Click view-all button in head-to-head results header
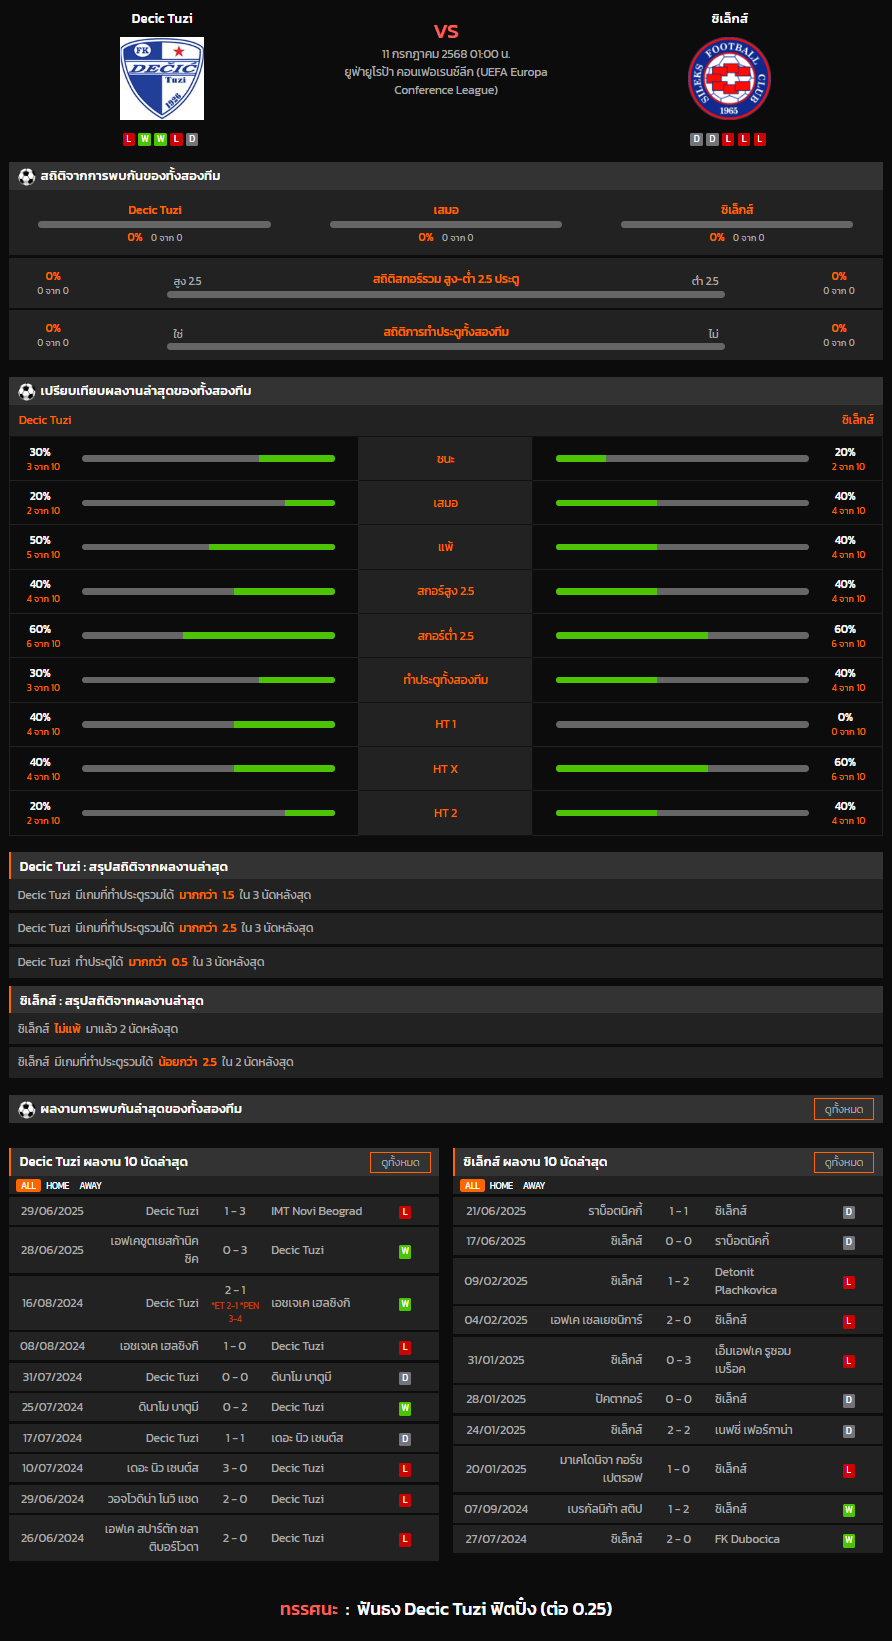This screenshot has height=1641, width=892. (844, 1109)
